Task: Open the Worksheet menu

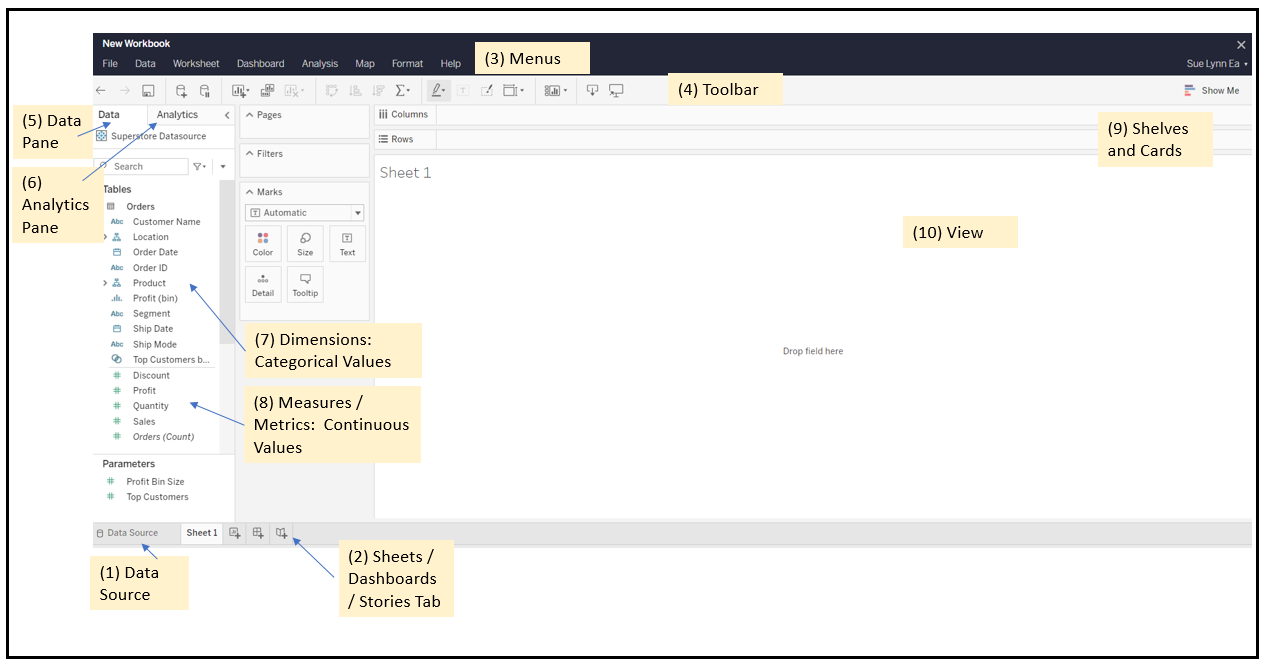Action: tap(196, 64)
